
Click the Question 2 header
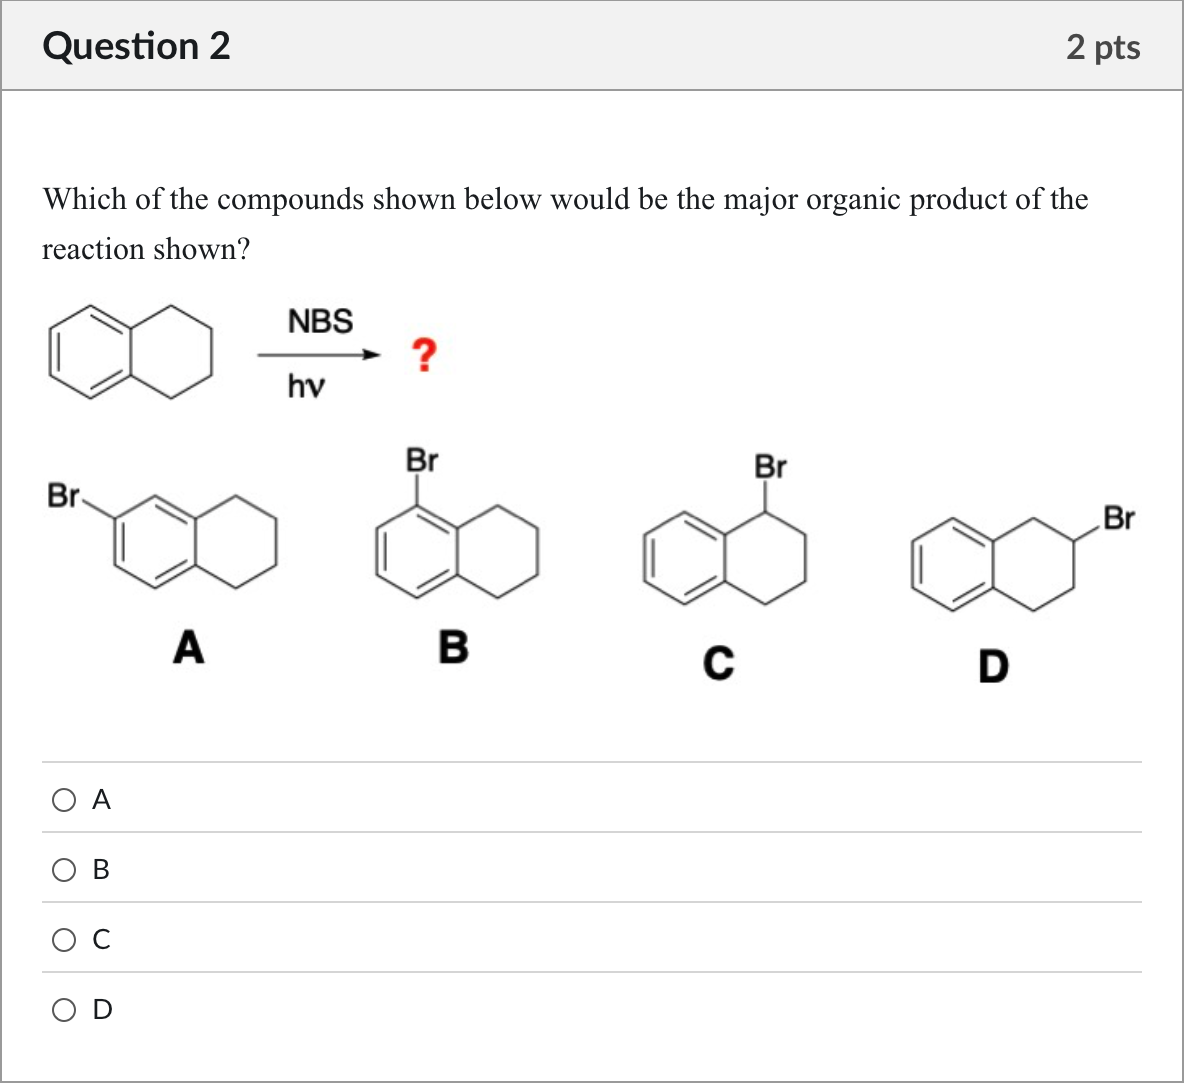coord(136,46)
